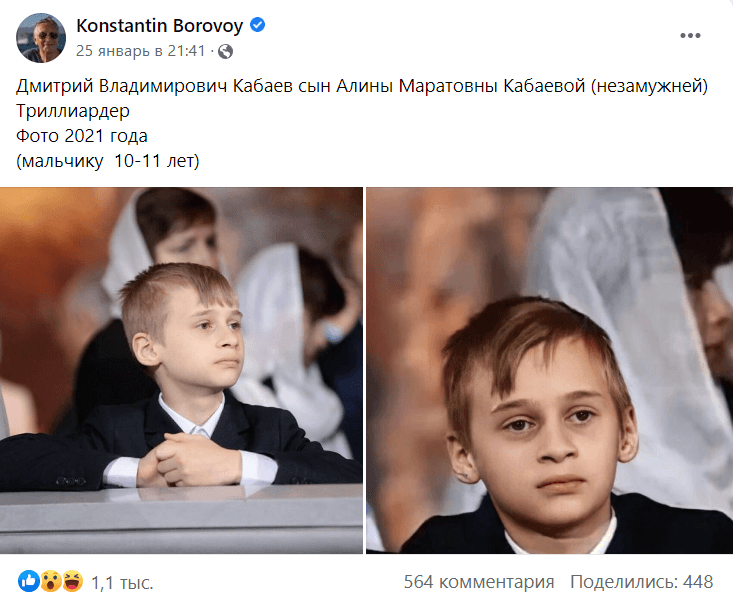The width and height of the screenshot is (733, 603).
Task: Click the Haha reaction emoji icon
Action: click(x=72, y=581)
